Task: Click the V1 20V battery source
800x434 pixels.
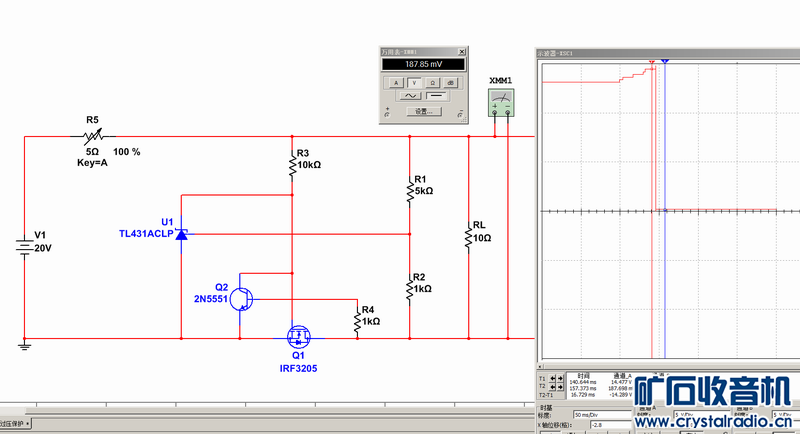Action: tap(24, 246)
